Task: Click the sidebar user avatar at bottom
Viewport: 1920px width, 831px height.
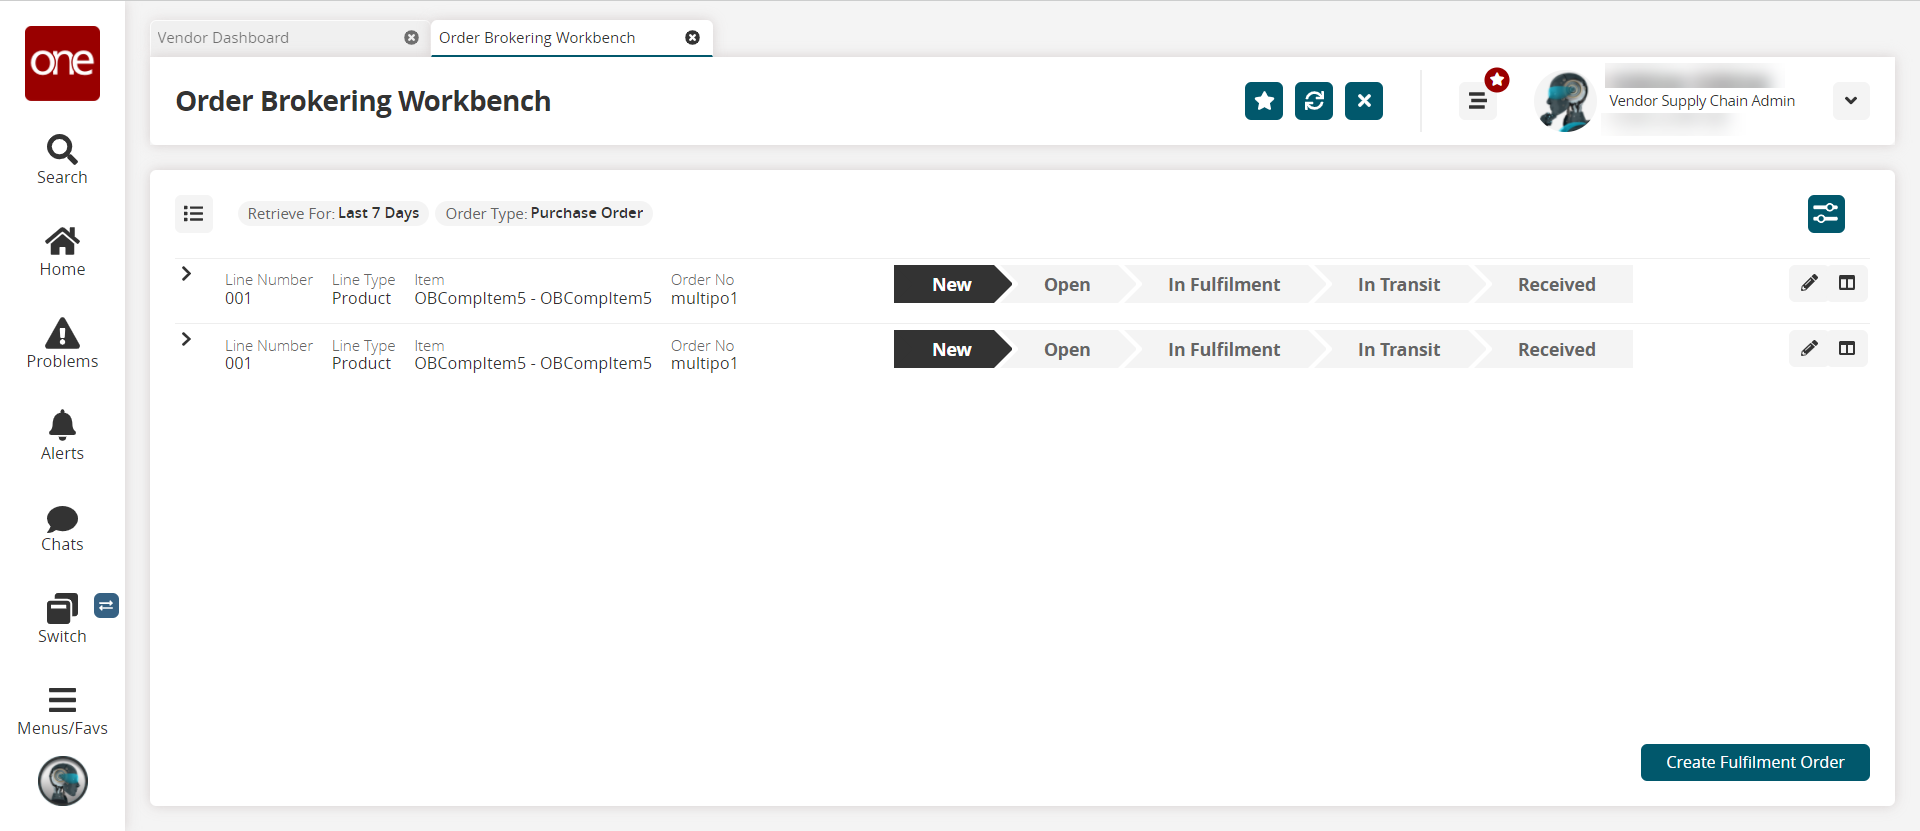Action: pos(63,781)
